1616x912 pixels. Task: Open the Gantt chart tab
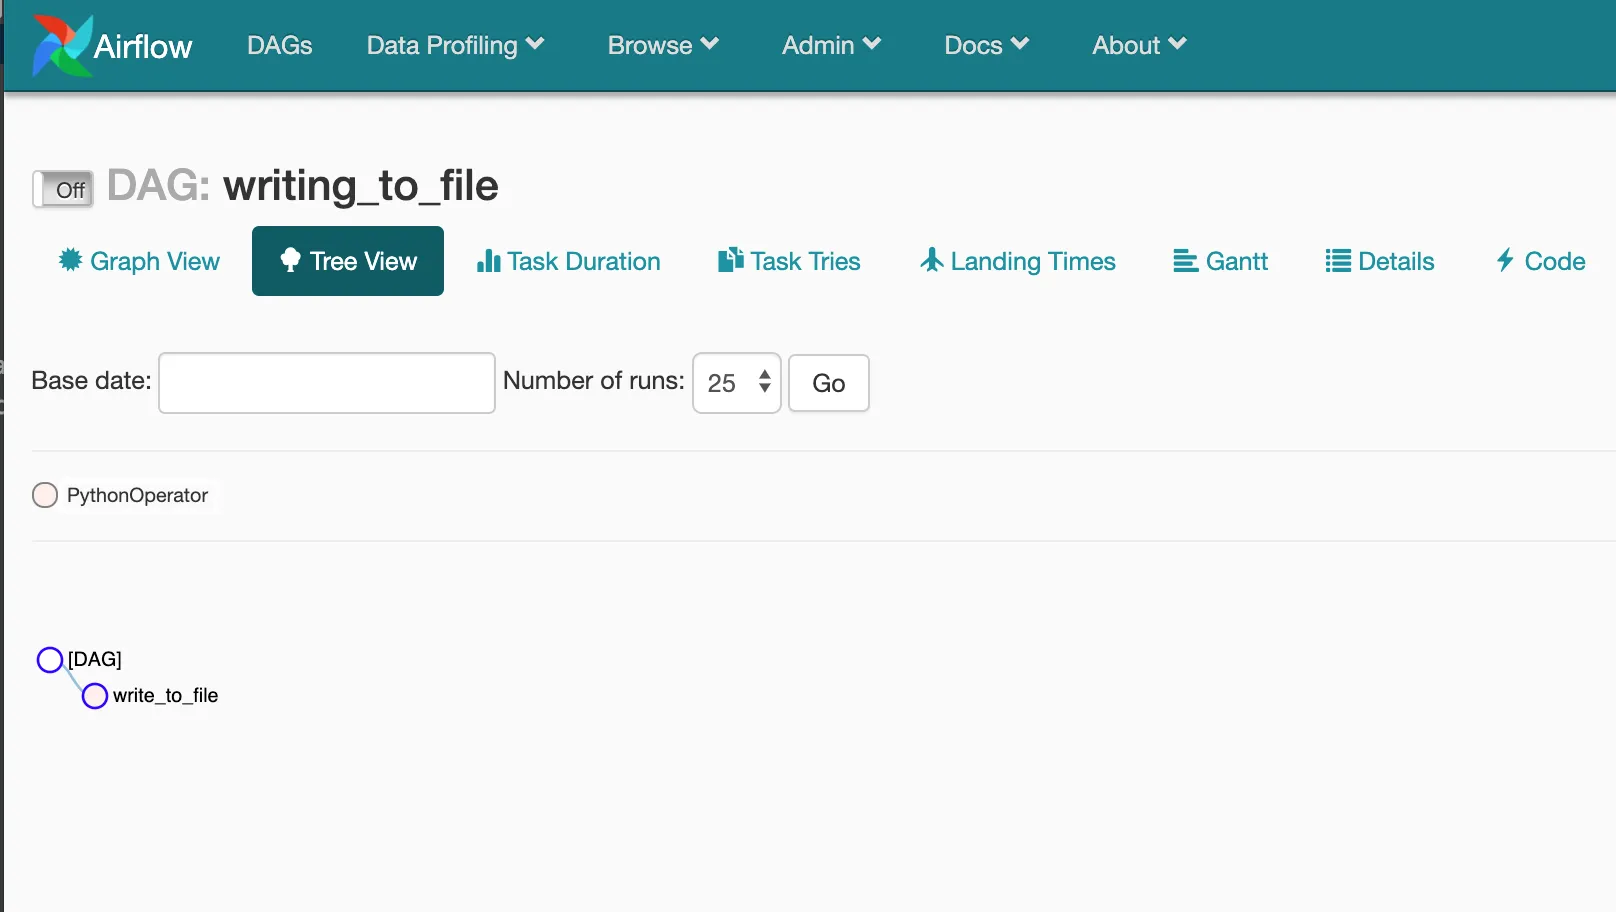1220,261
